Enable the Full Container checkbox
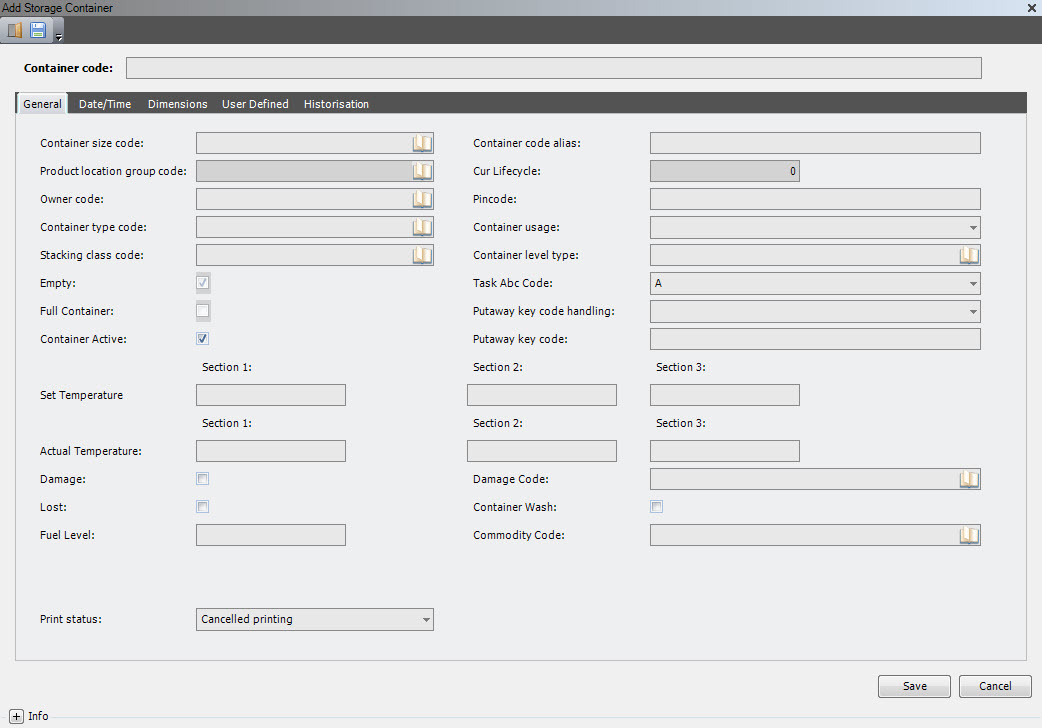This screenshot has width=1042, height=728. click(x=203, y=310)
